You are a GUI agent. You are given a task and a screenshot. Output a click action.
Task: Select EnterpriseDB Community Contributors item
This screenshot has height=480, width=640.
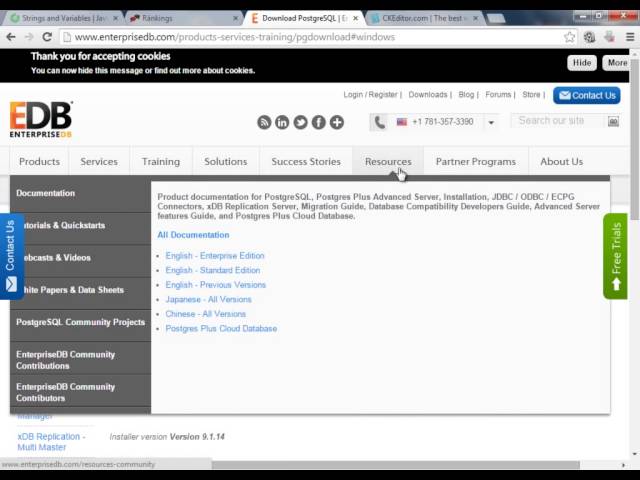(x=80, y=392)
